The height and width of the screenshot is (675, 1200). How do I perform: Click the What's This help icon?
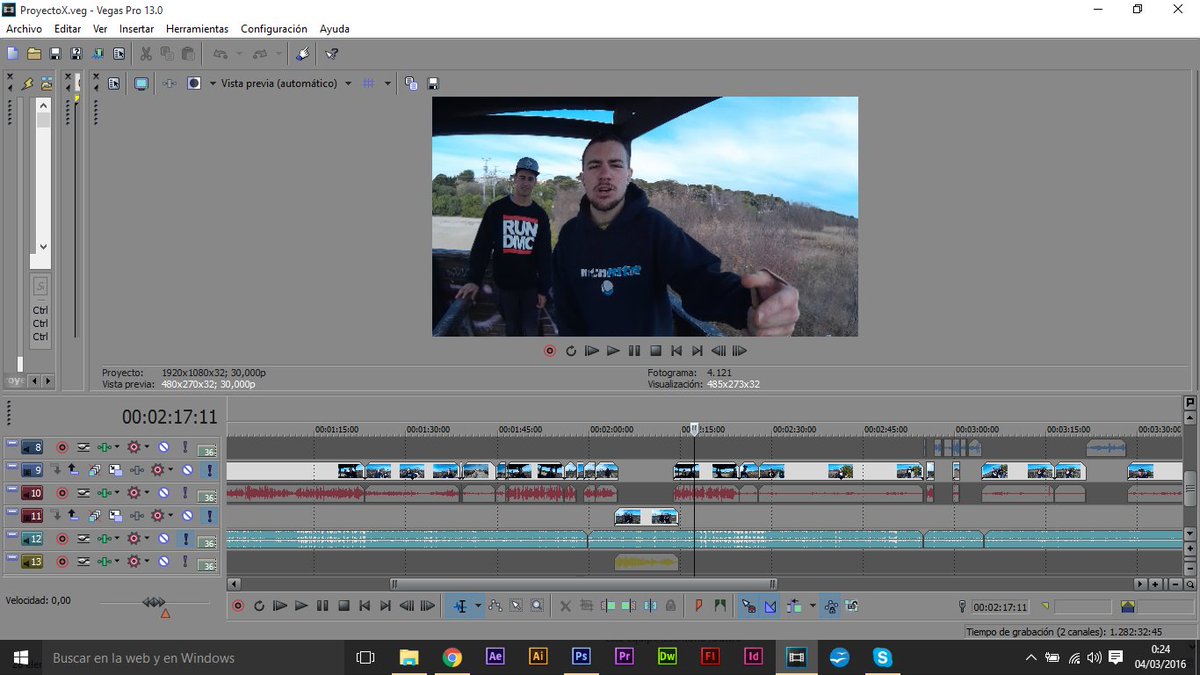[x=332, y=54]
